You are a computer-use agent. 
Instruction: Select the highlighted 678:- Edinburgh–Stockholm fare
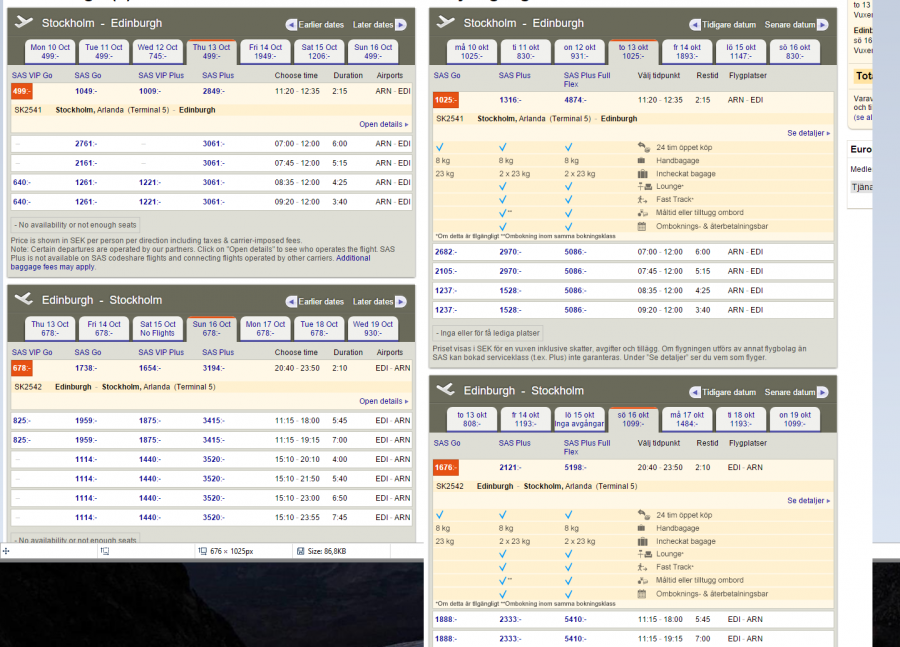[x=22, y=368]
